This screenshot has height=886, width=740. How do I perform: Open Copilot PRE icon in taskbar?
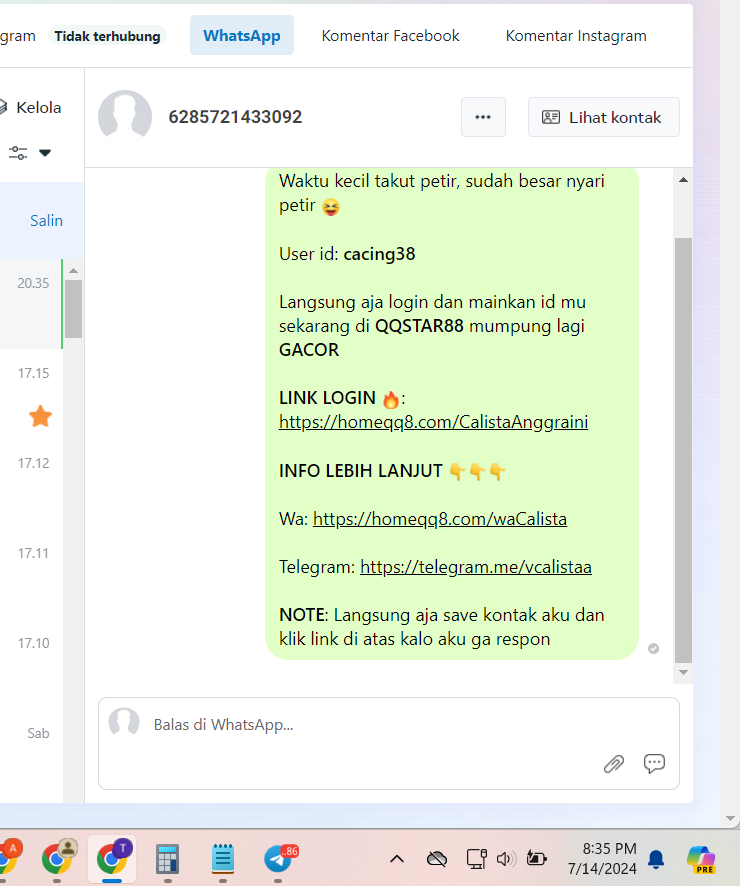coord(702,859)
